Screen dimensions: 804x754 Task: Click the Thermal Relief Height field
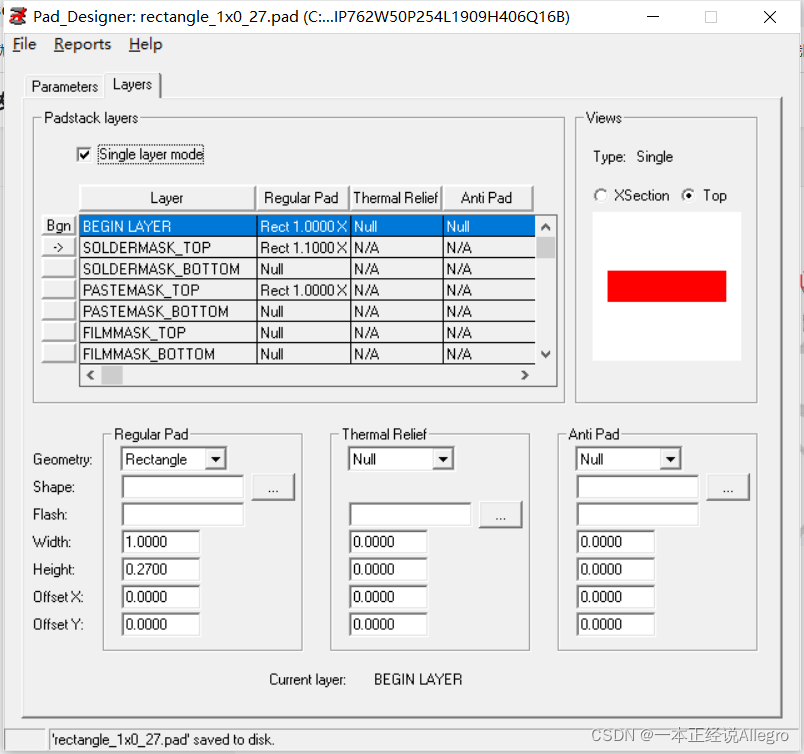388,569
